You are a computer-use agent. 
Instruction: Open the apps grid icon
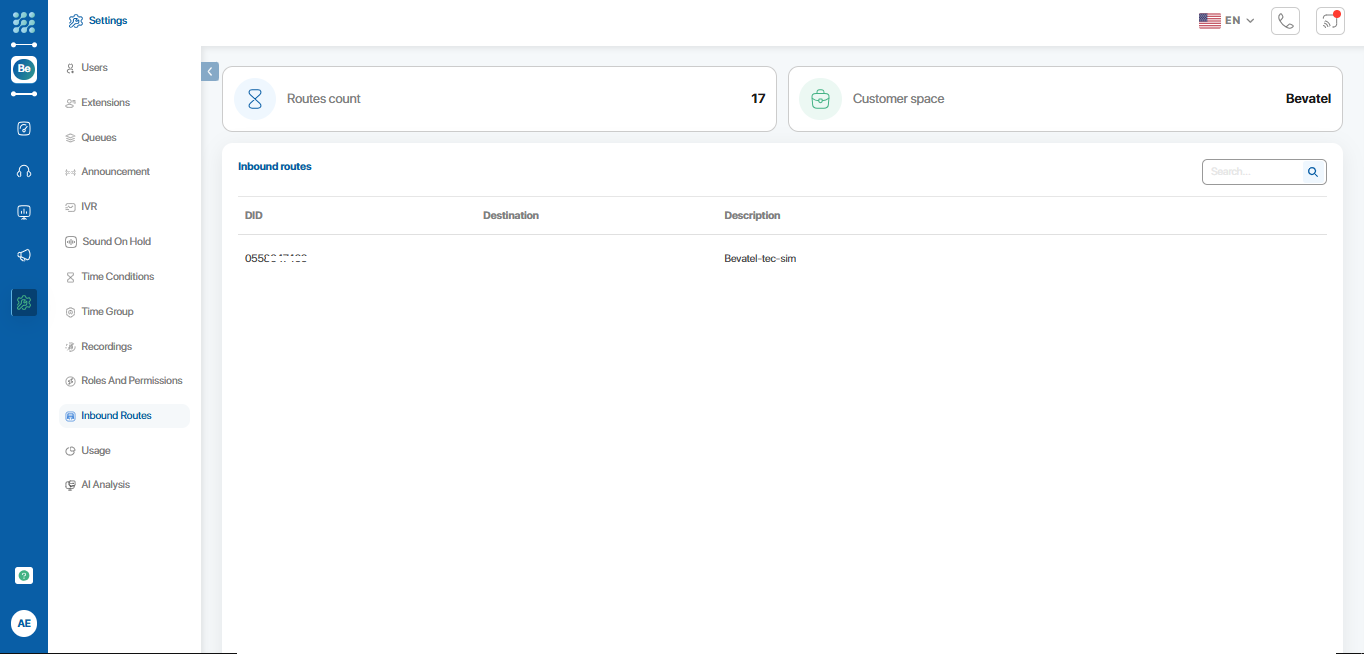click(x=24, y=22)
